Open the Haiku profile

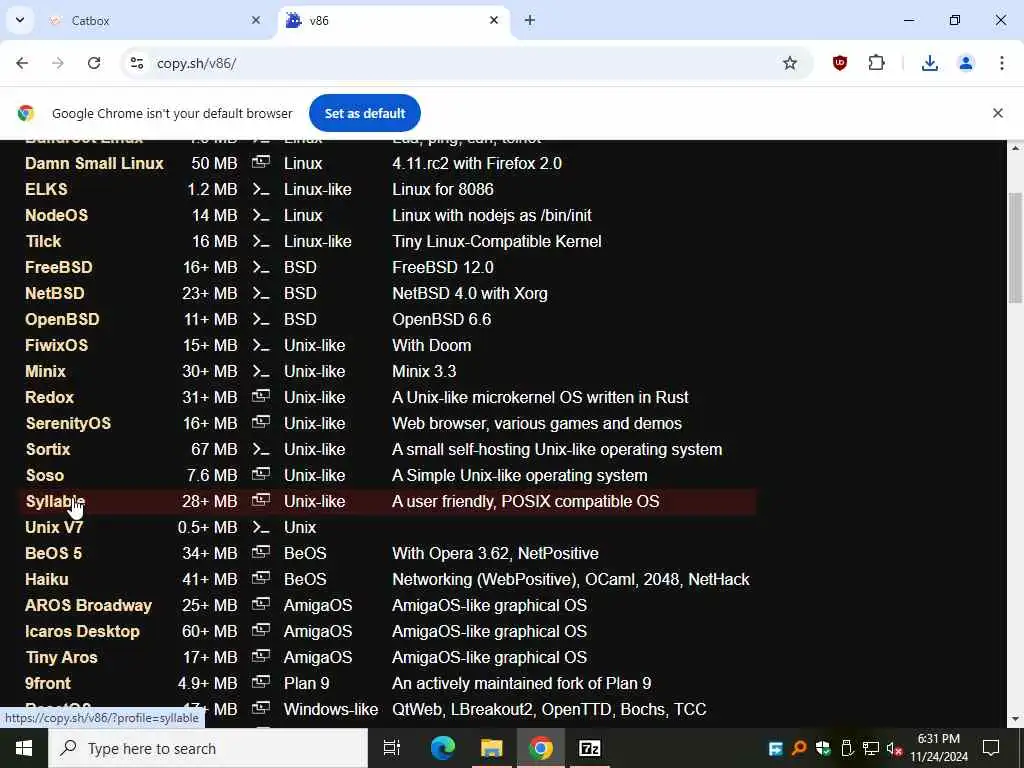point(46,580)
